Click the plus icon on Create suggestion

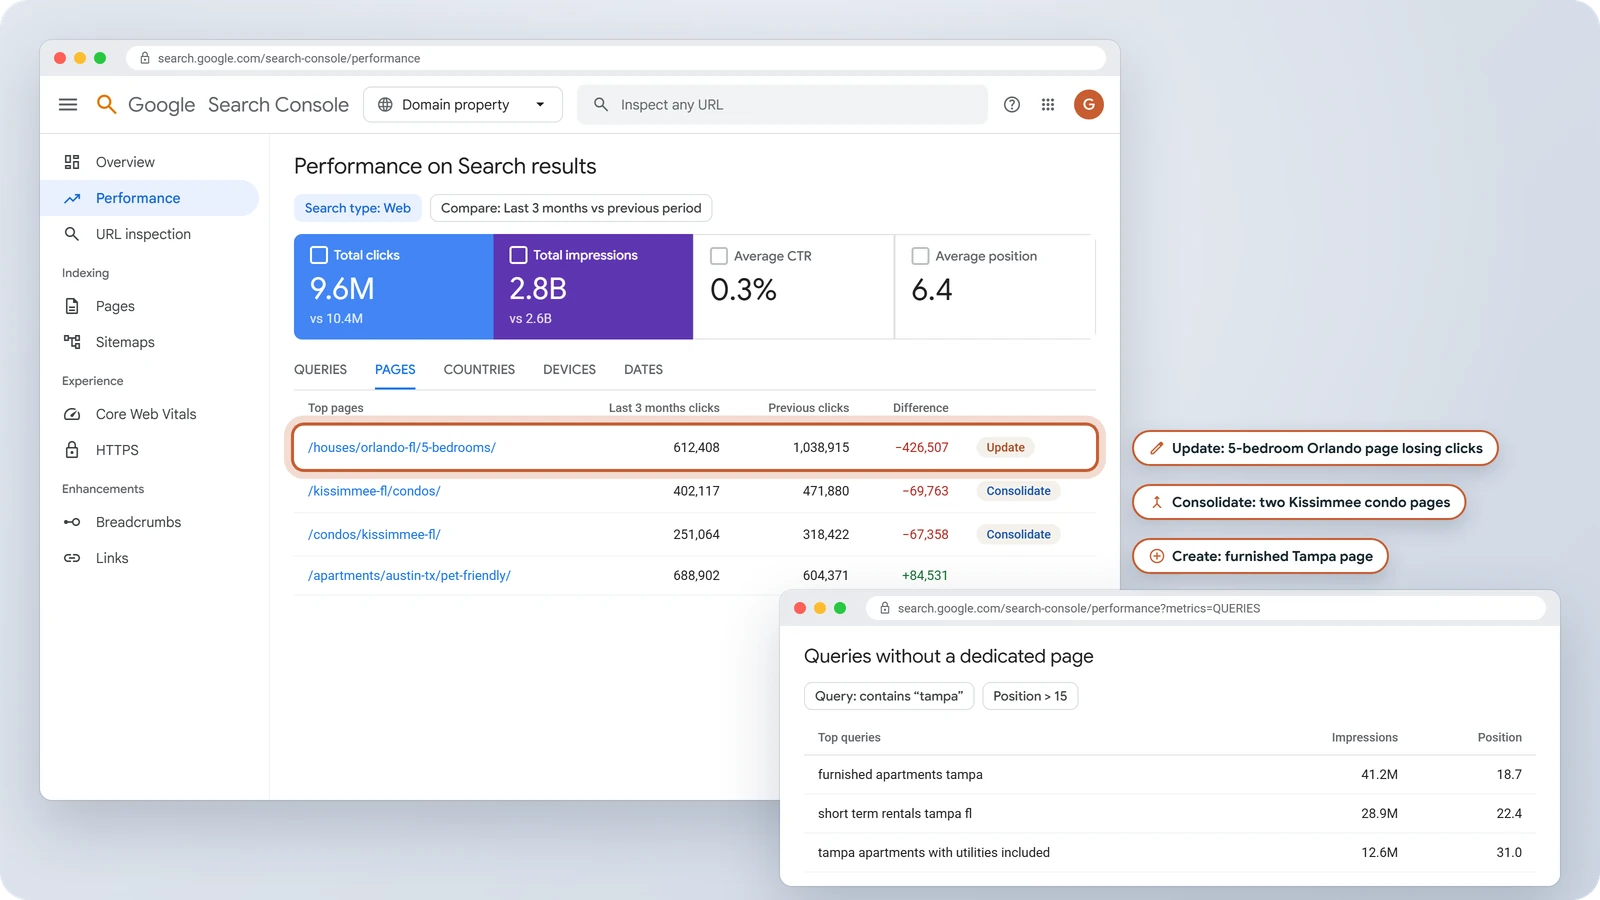pos(1156,556)
